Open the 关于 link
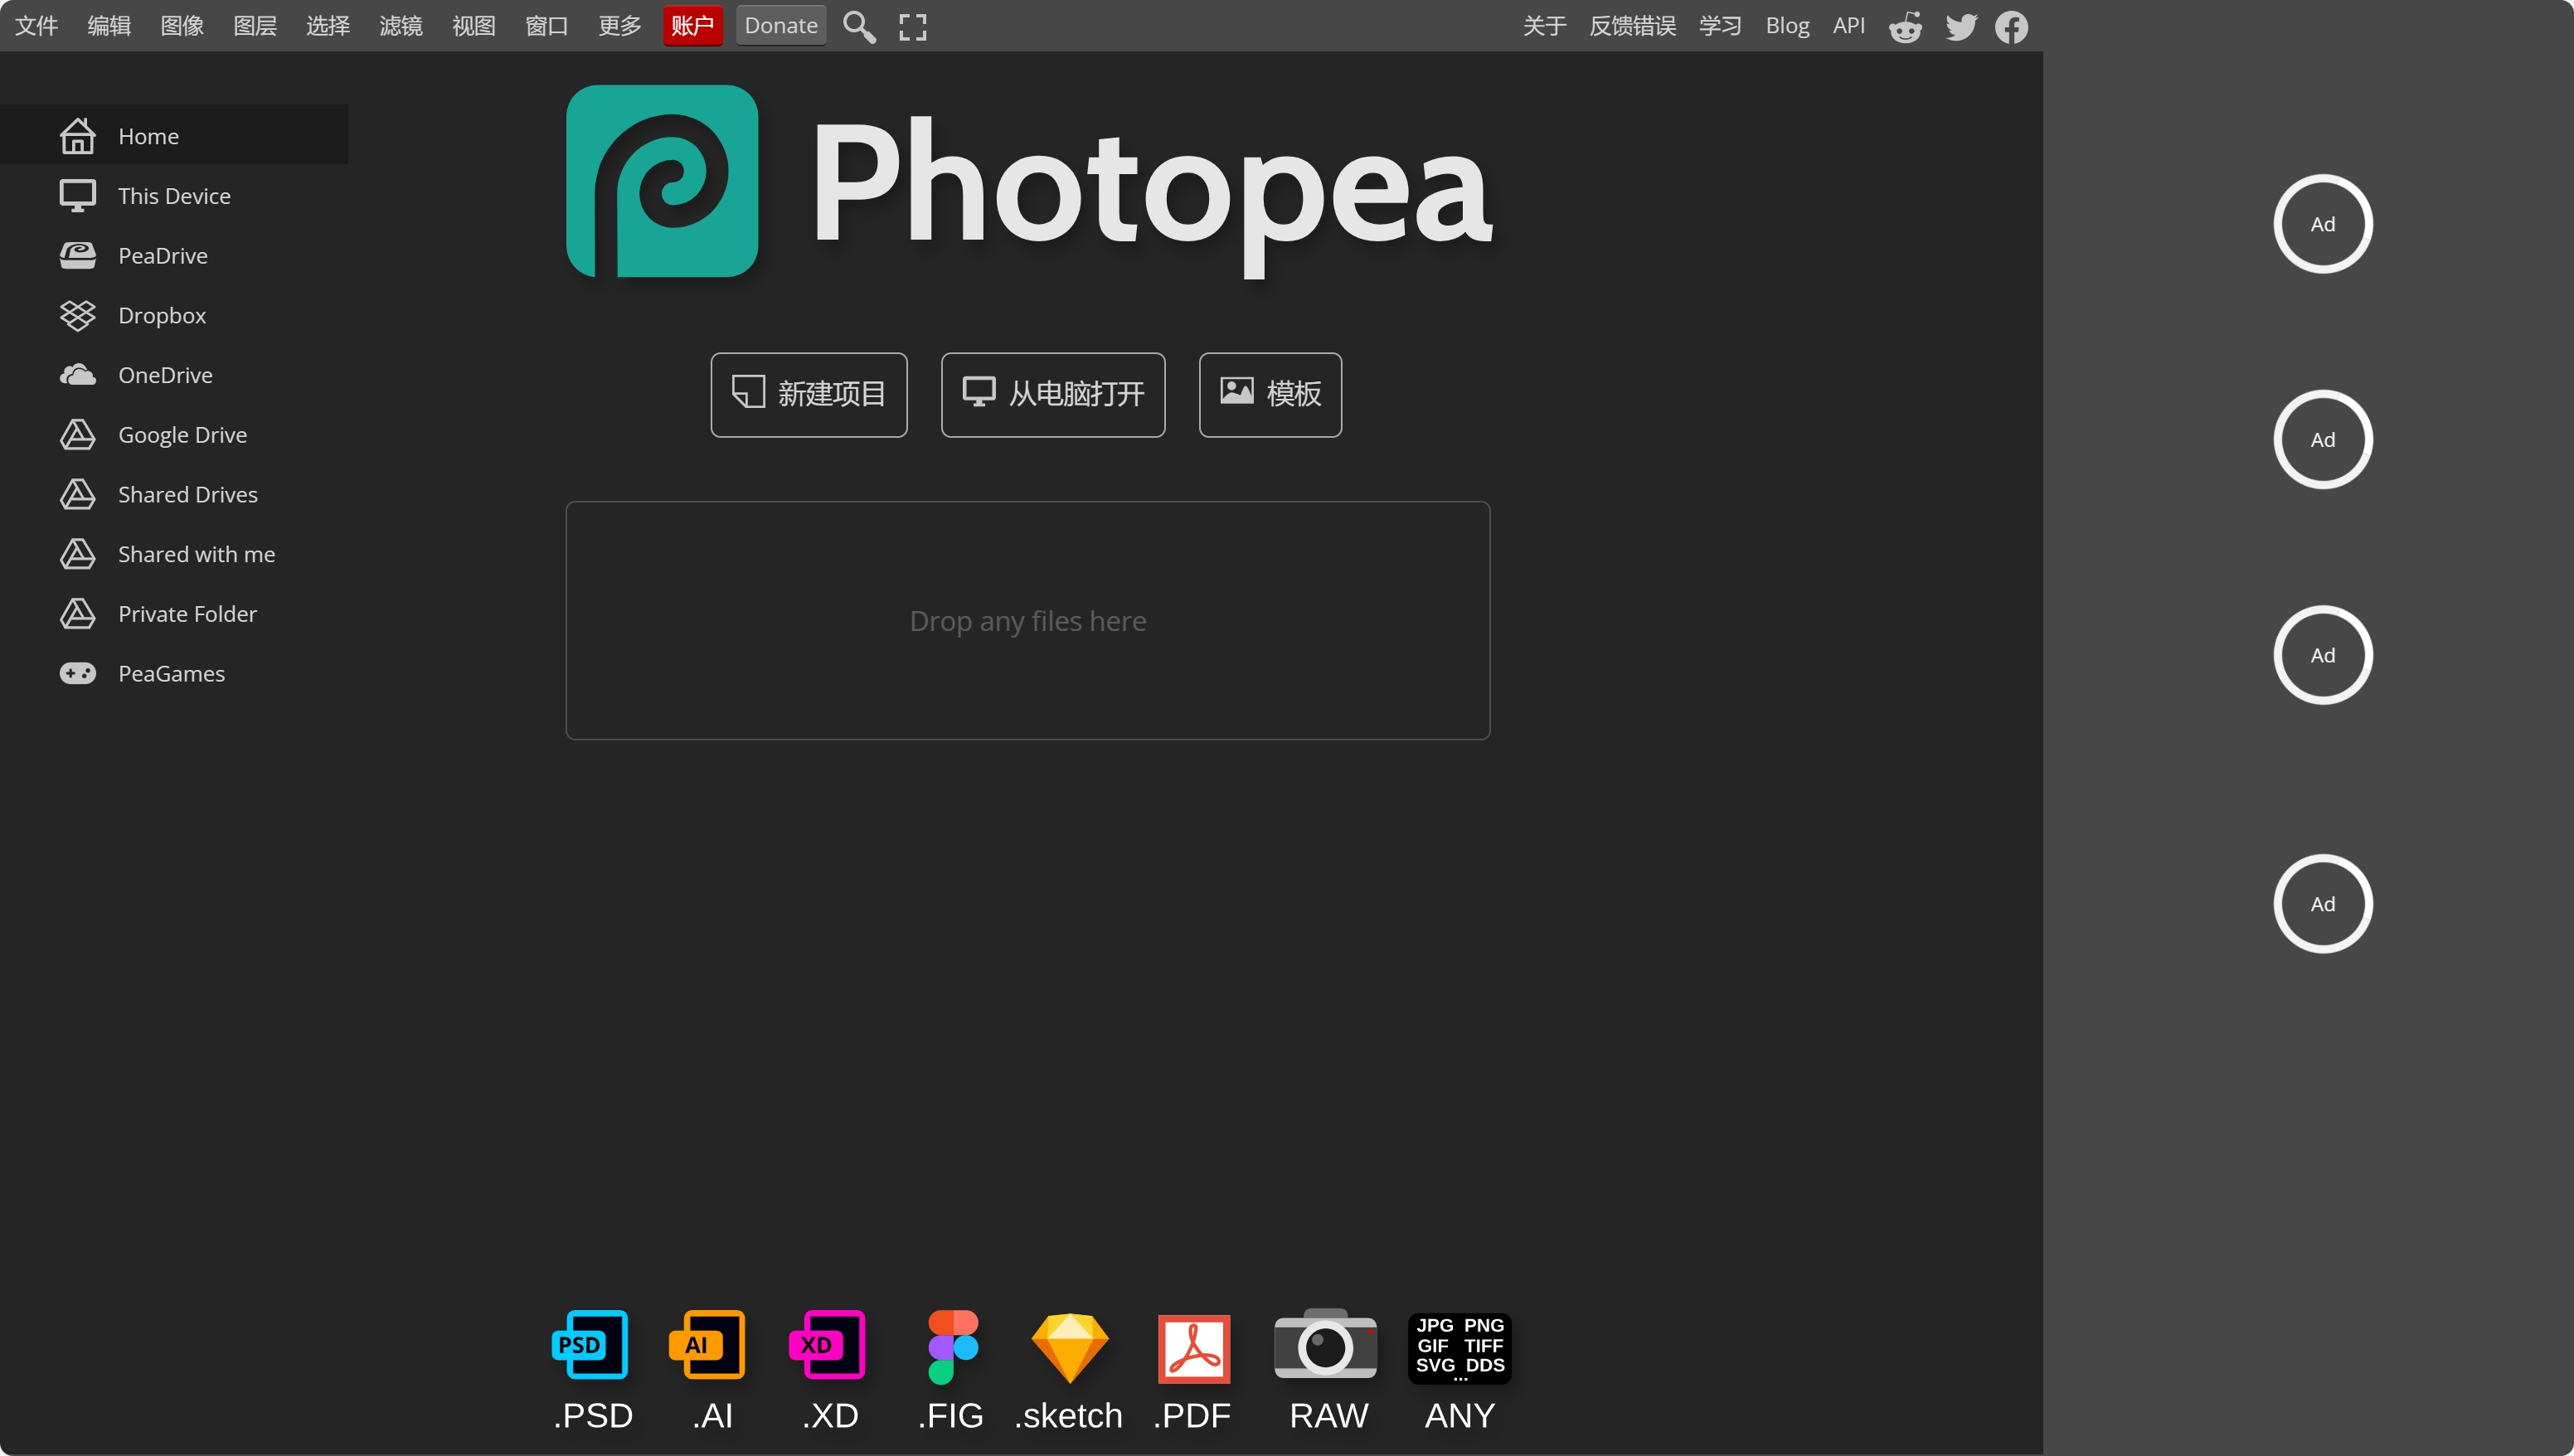The width and height of the screenshot is (2574, 1456). click(1544, 26)
